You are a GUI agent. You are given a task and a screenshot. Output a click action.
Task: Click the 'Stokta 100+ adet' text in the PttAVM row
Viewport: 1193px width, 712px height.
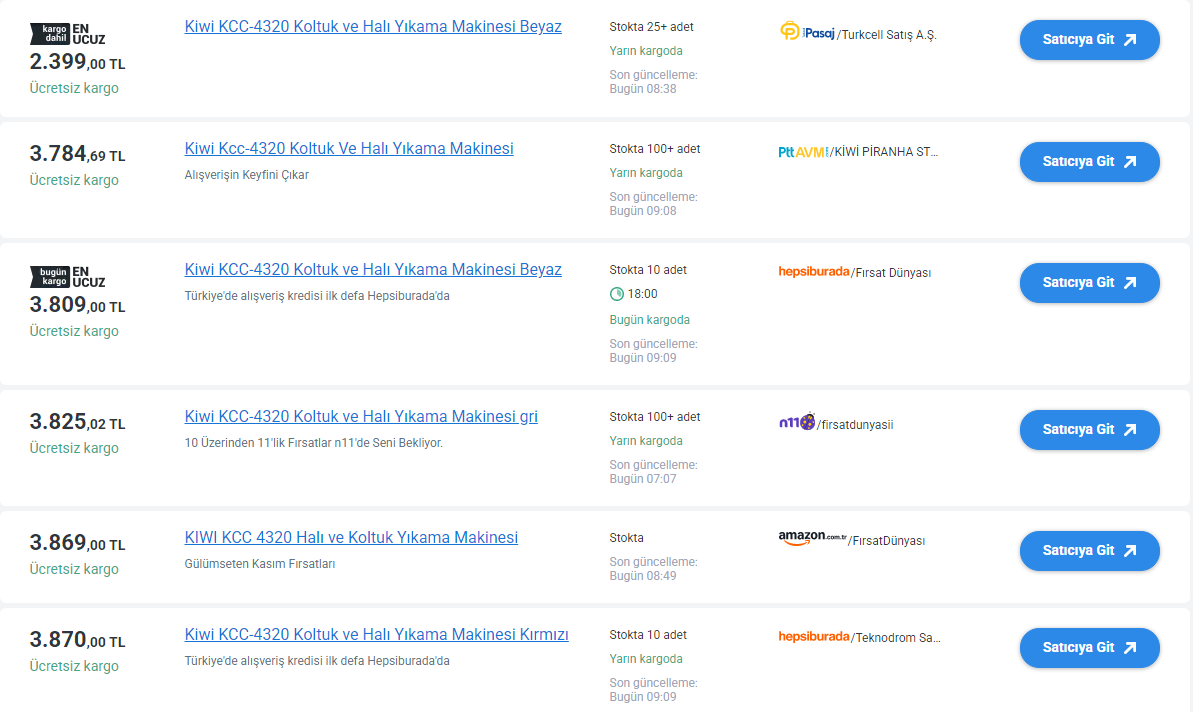(x=654, y=149)
